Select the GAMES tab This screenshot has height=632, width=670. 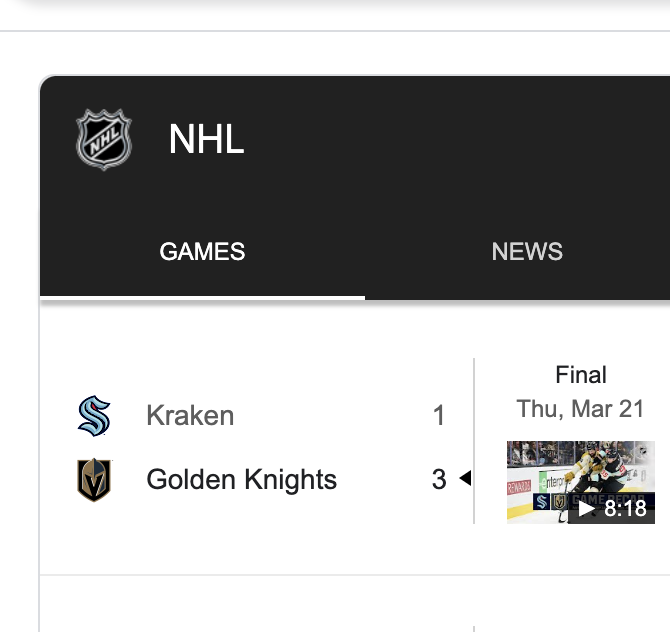point(202,251)
